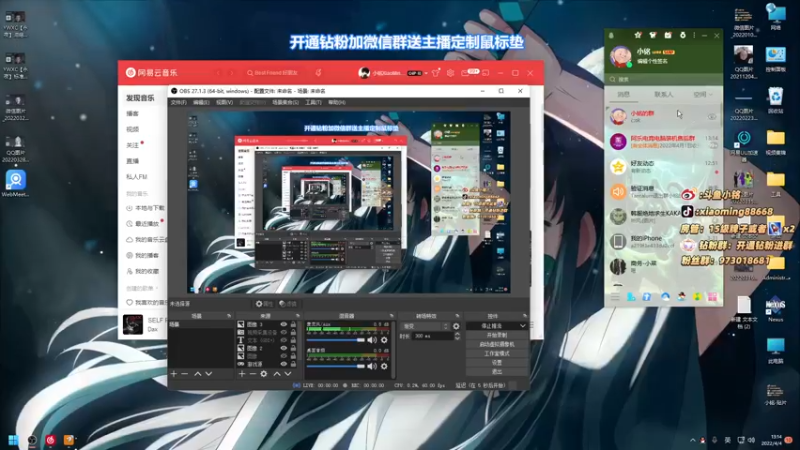Open OBS 场景集合(S) menu
800x450 pixels.
click(285, 103)
